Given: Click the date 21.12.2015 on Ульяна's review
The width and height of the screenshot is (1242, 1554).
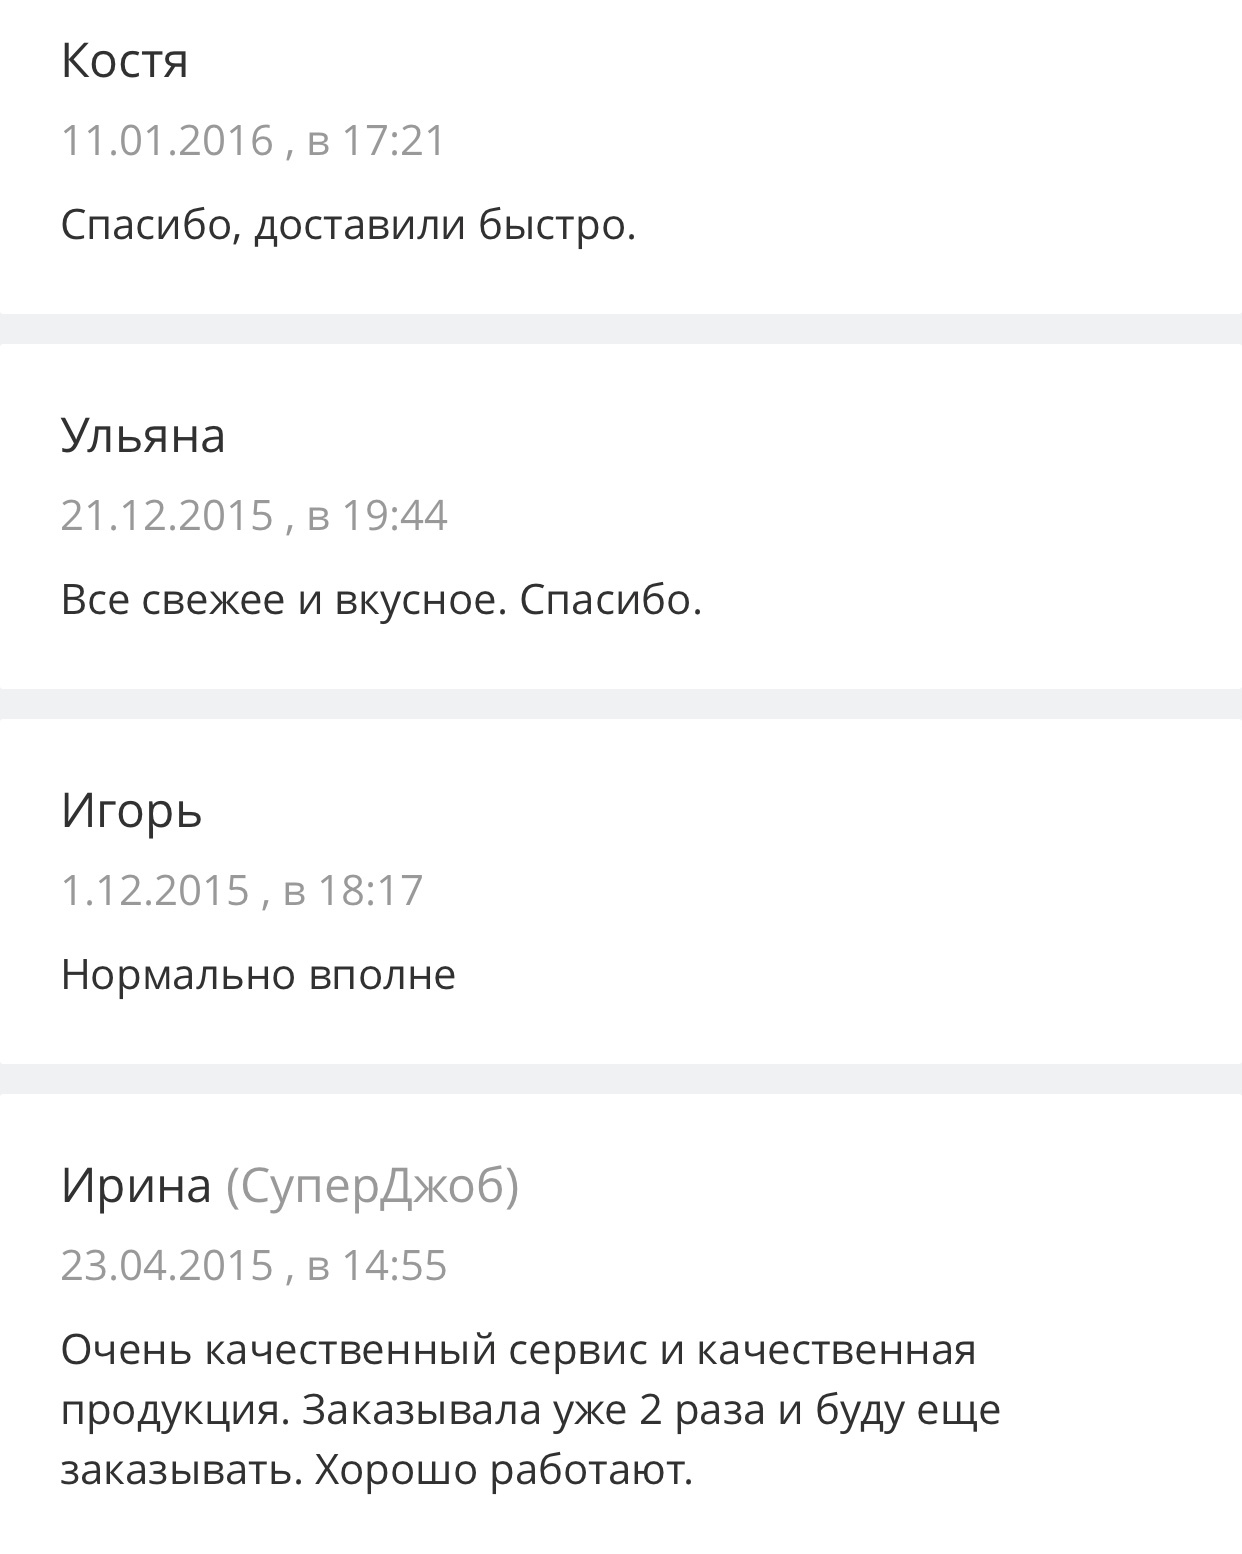Looking at the screenshot, I should [x=167, y=516].
